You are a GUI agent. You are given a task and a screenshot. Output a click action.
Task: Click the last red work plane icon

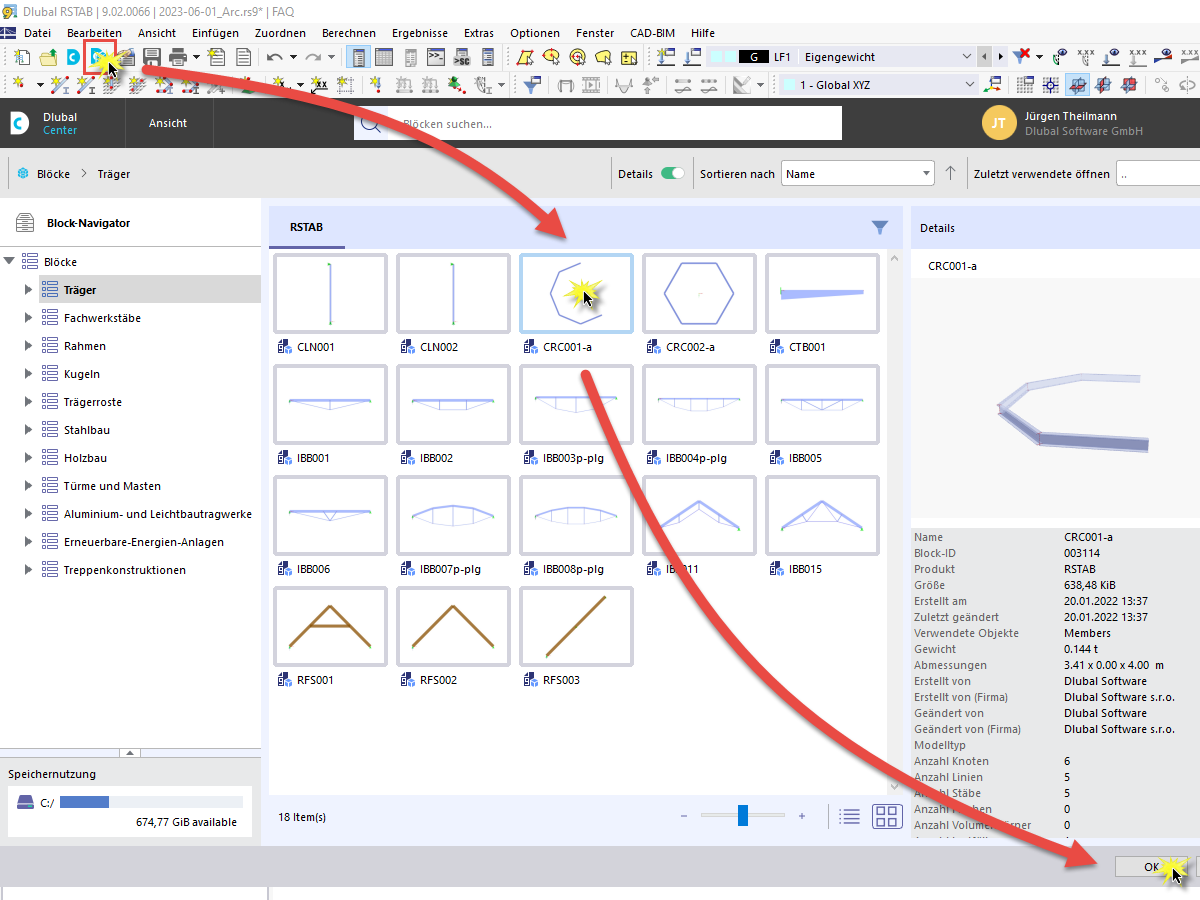click(x=1129, y=85)
